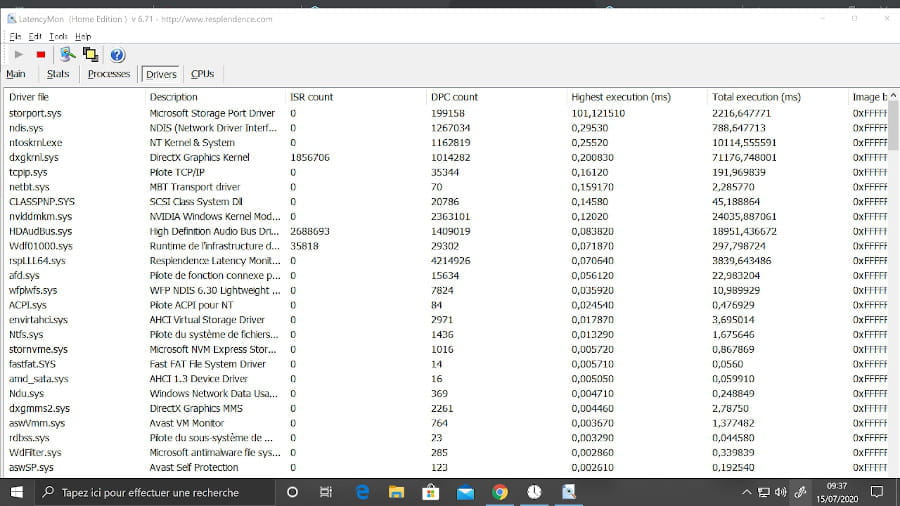
Task: Open the Tools menu
Action: [x=58, y=36]
